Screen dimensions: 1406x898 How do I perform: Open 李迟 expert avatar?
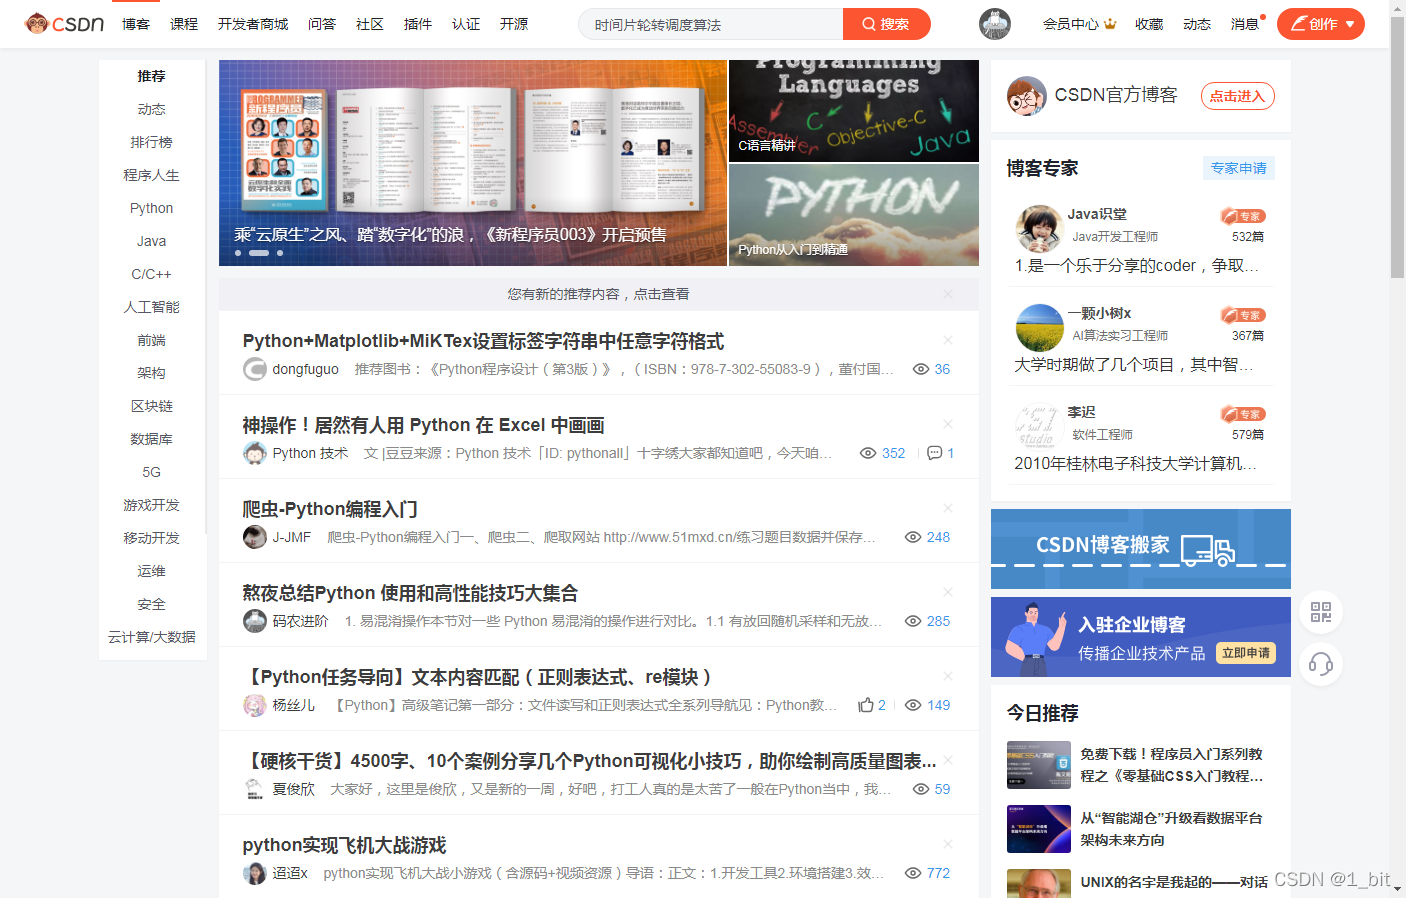[x=1039, y=427]
